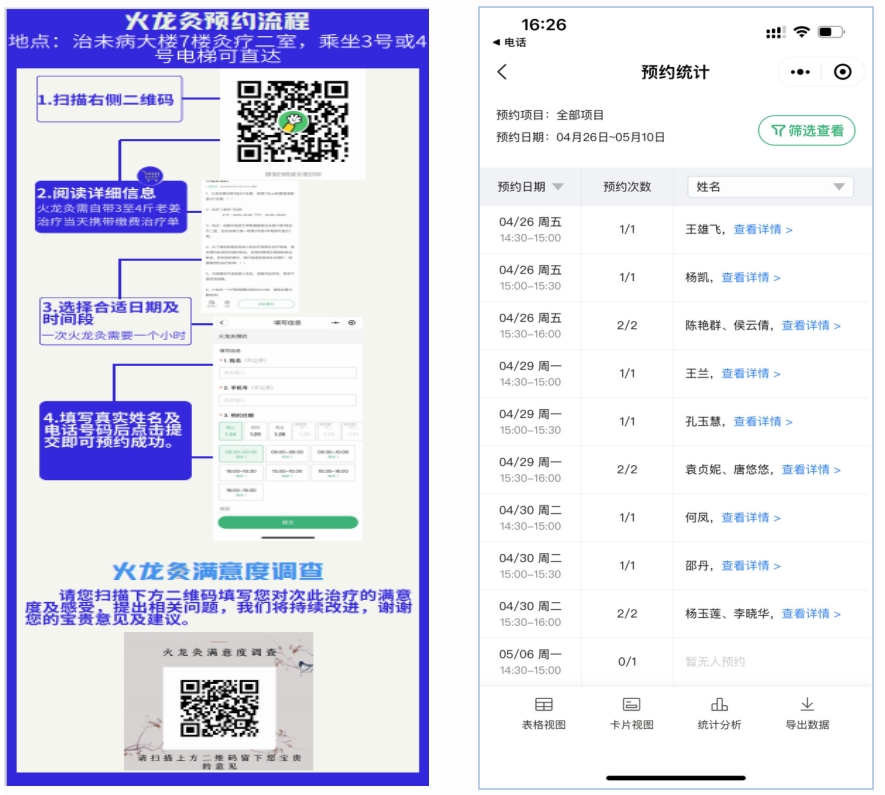This screenshot has height=795, width=885.
Task: Tap the top QR code on the poster
Action: tap(292, 118)
